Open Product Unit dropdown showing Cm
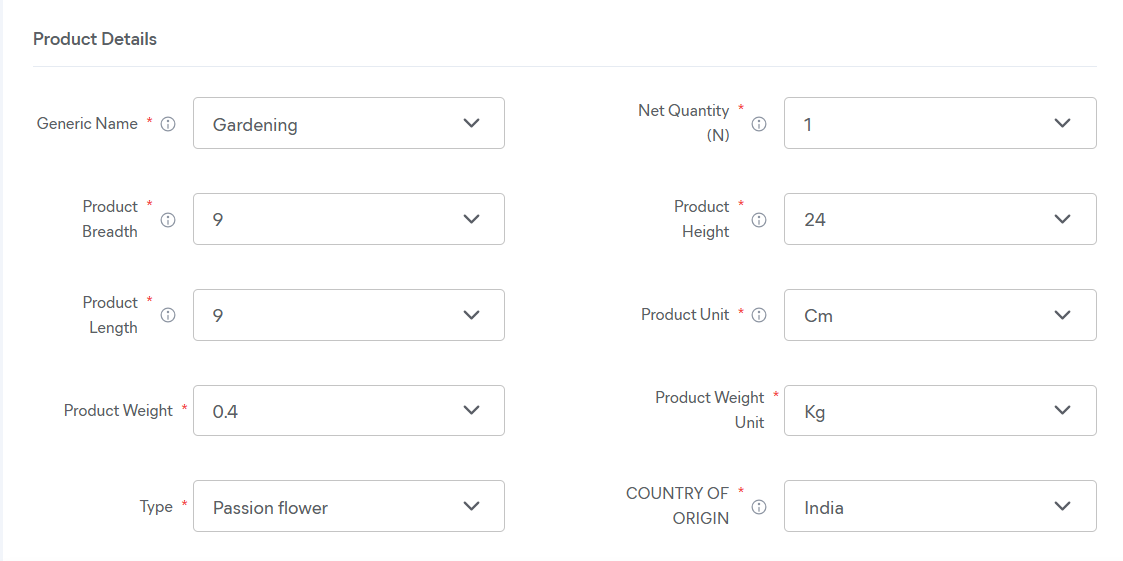1123x561 pixels. click(x=940, y=315)
